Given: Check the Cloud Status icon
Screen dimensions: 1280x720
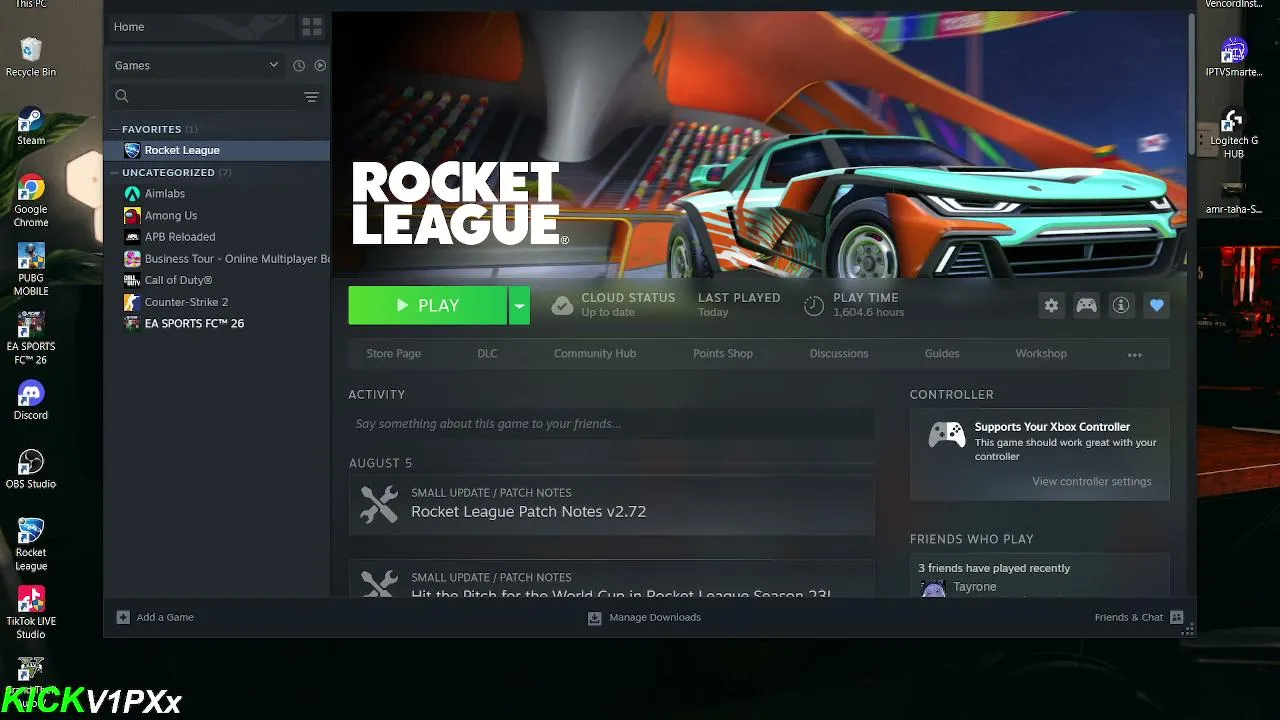Looking at the screenshot, I should [x=563, y=305].
